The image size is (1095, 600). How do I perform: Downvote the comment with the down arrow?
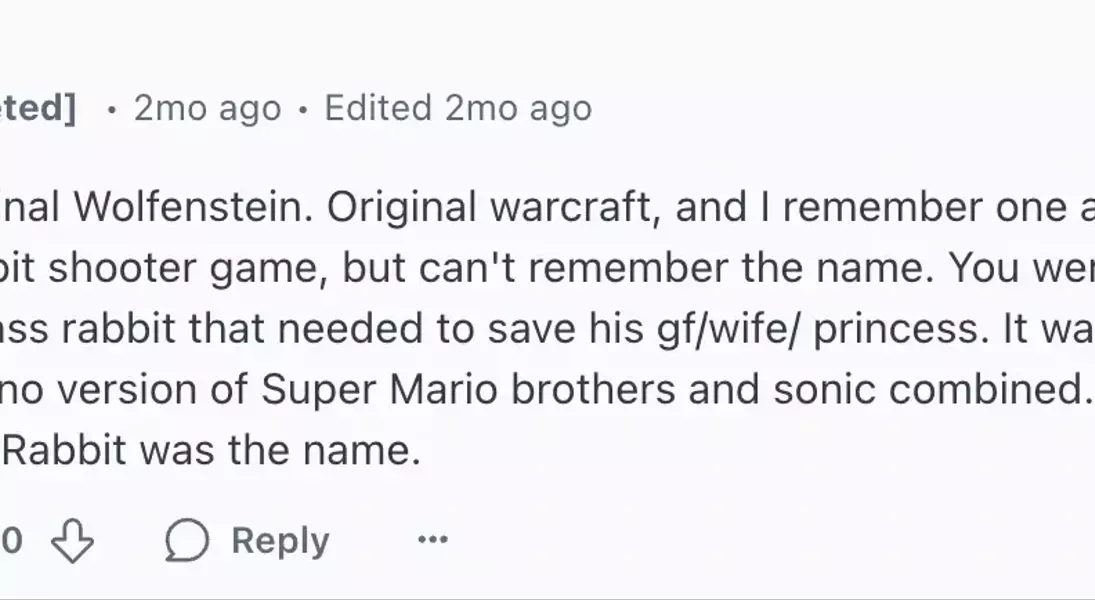point(72,541)
